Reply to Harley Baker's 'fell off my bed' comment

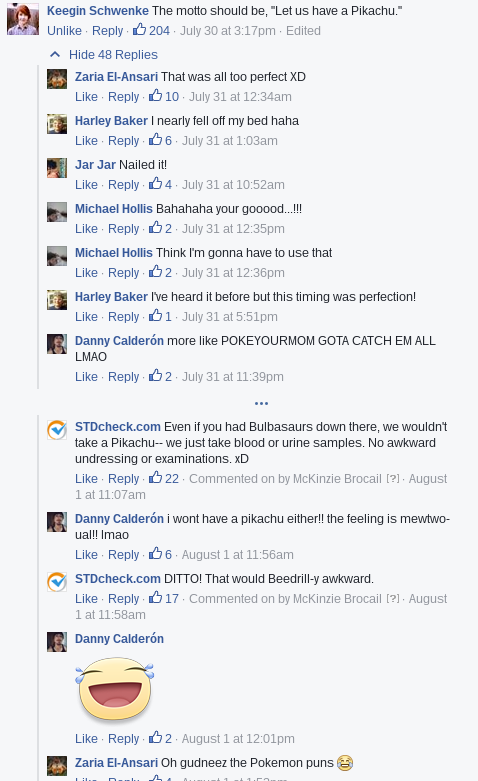pos(123,141)
